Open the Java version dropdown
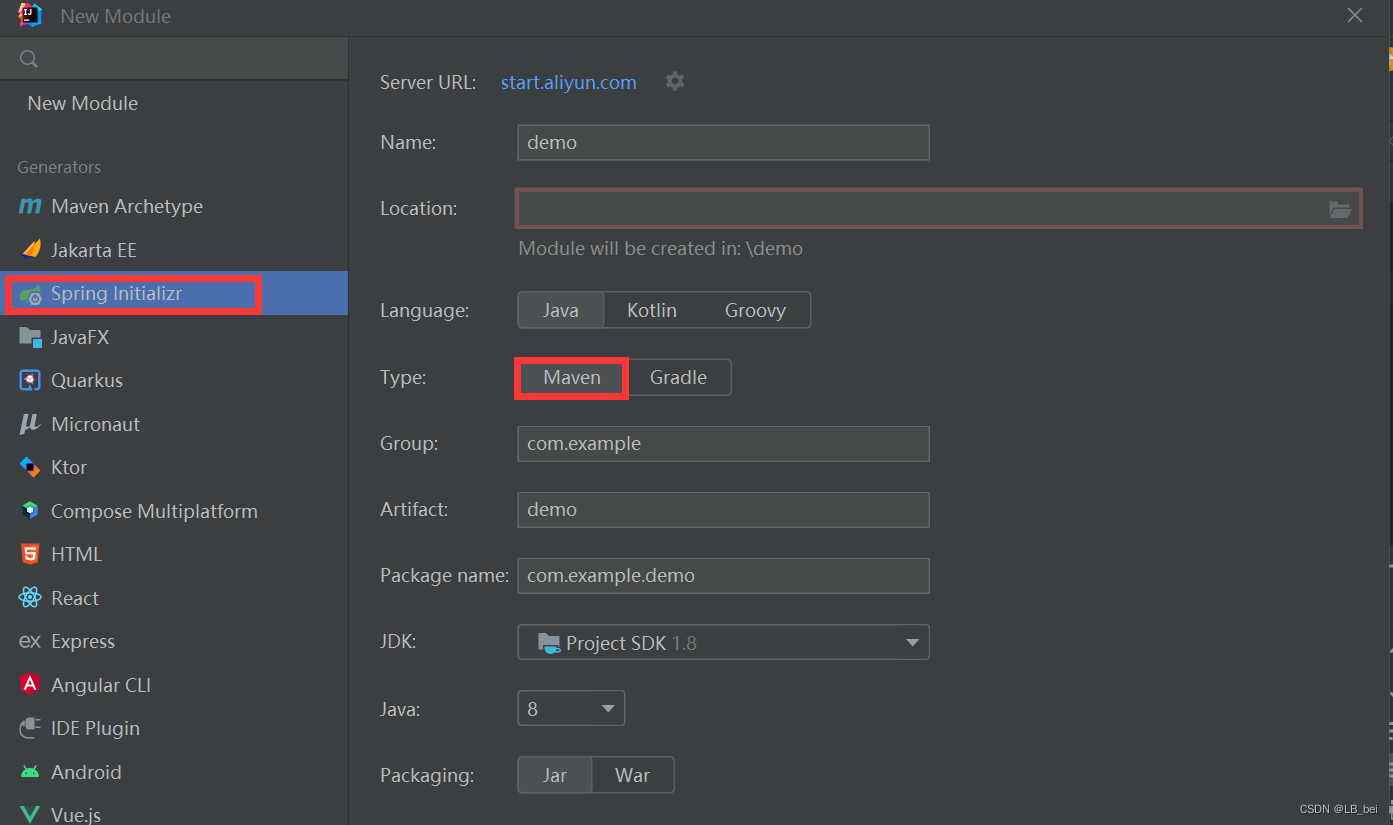This screenshot has height=825, width=1393. point(571,708)
